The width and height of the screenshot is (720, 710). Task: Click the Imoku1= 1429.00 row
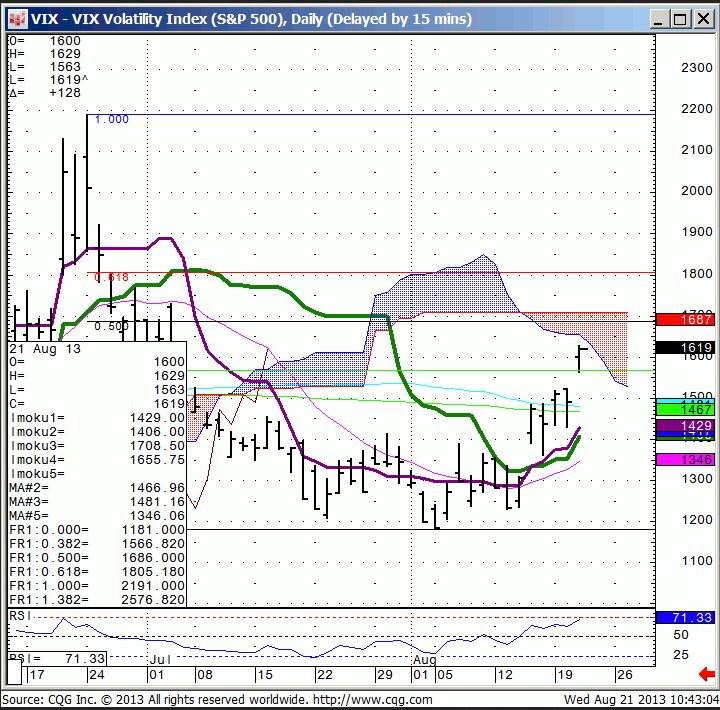coord(97,418)
